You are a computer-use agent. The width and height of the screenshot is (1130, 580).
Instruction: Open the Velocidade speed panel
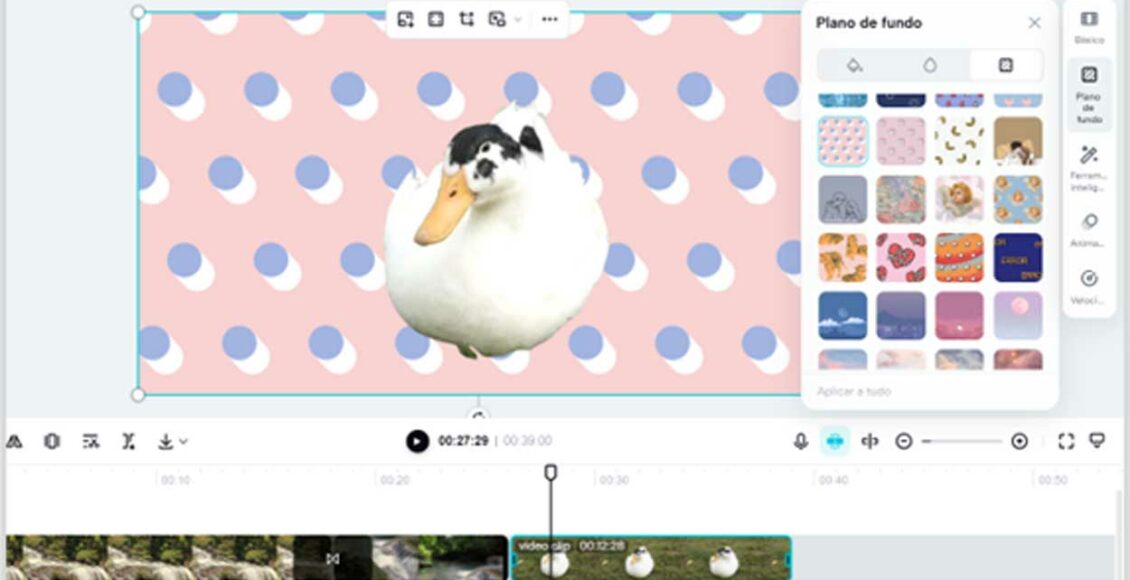tap(1089, 286)
